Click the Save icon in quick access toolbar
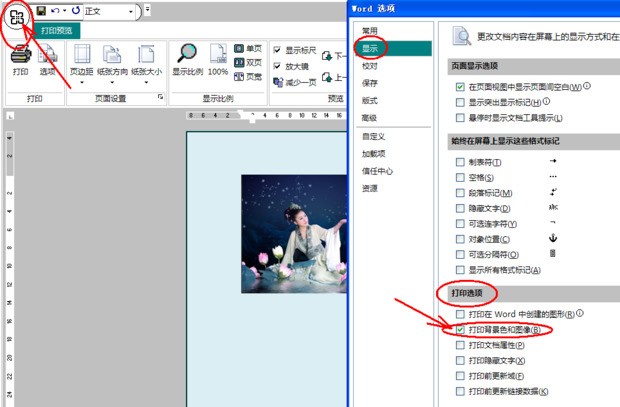The image size is (620, 407). 42,11
